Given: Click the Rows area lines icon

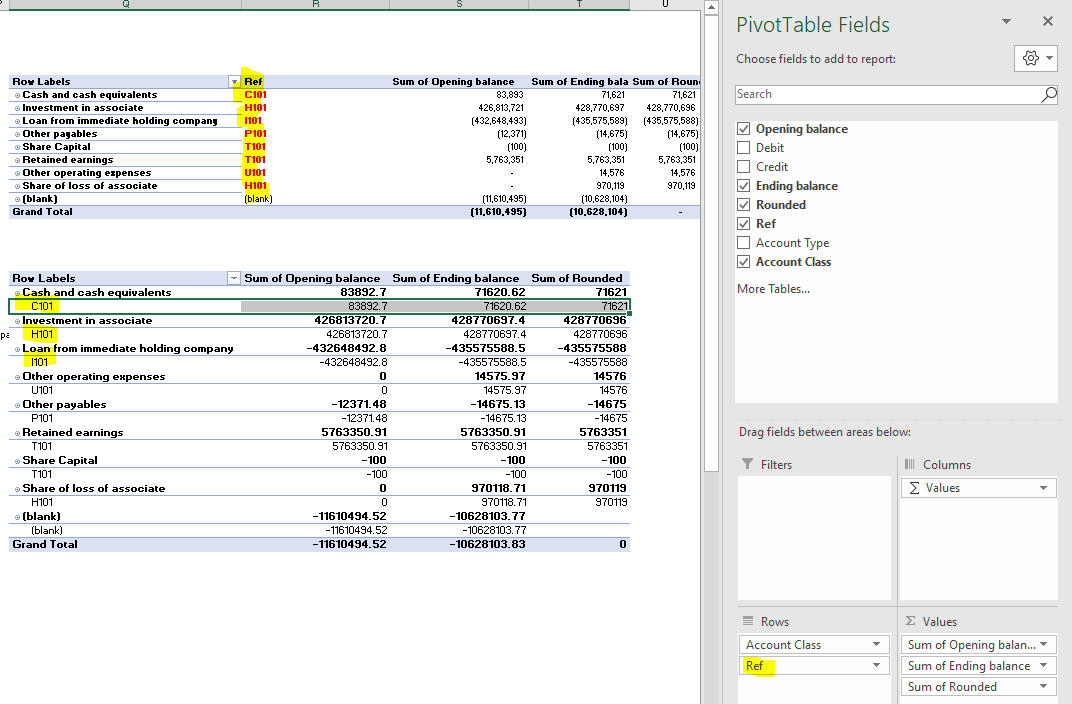Looking at the screenshot, I should point(749,621).
